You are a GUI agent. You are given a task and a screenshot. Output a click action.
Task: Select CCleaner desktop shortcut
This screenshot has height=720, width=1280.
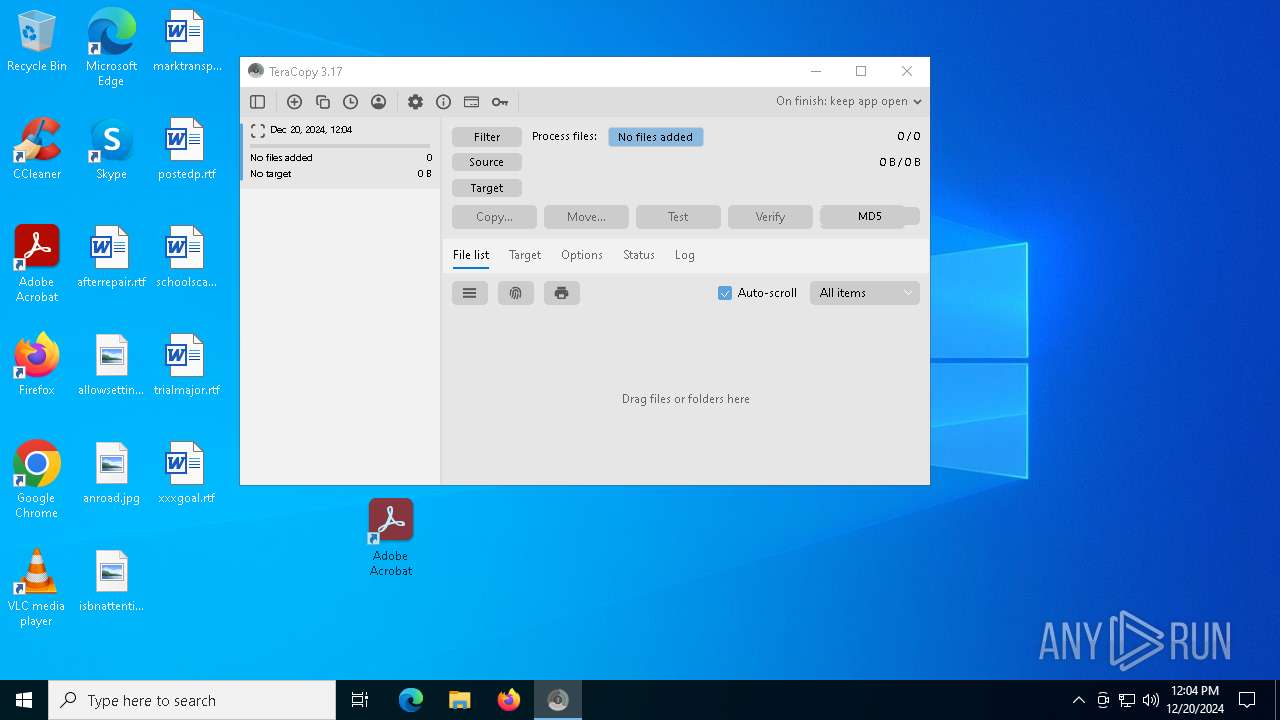pos(37,149)
